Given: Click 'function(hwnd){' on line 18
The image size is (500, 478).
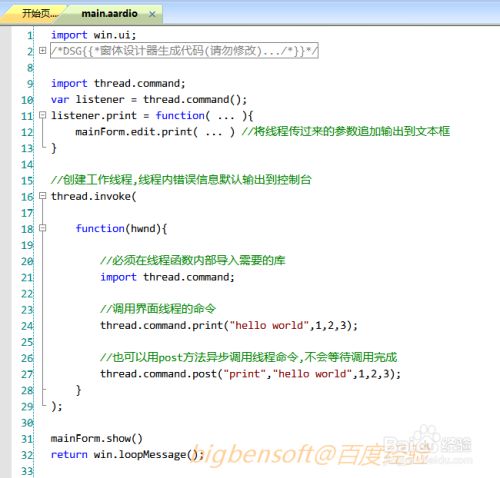Looking at the screenshot, I should tap(121, 229).
